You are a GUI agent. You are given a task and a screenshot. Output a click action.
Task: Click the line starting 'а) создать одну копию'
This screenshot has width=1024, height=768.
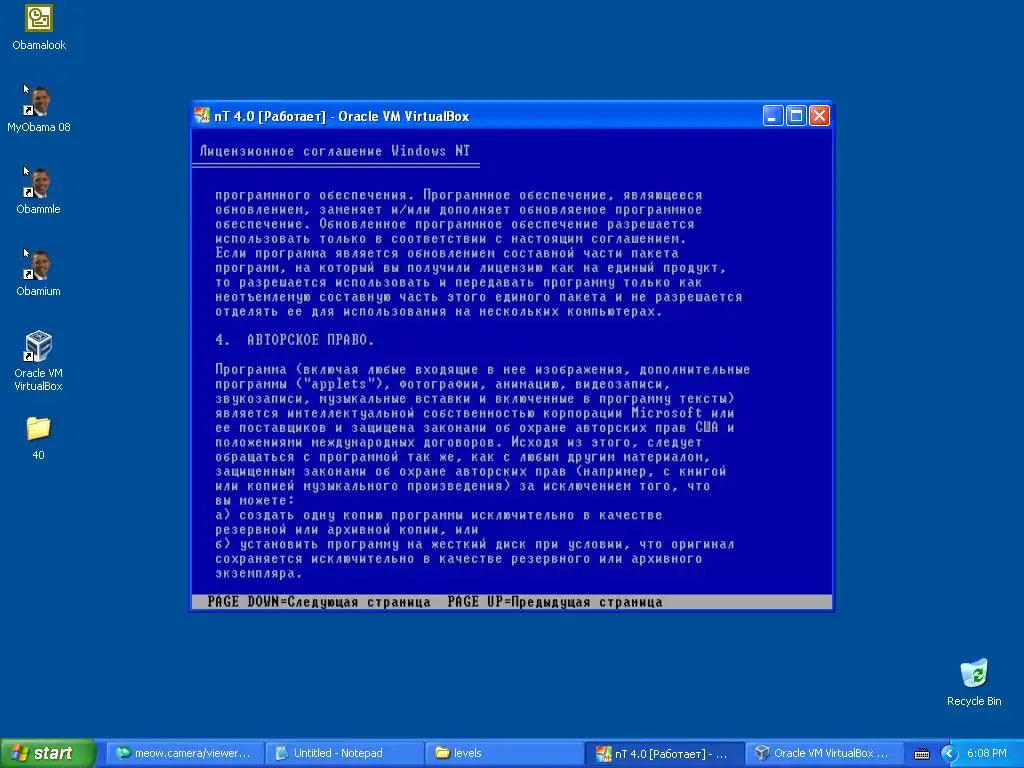[439, 515]
